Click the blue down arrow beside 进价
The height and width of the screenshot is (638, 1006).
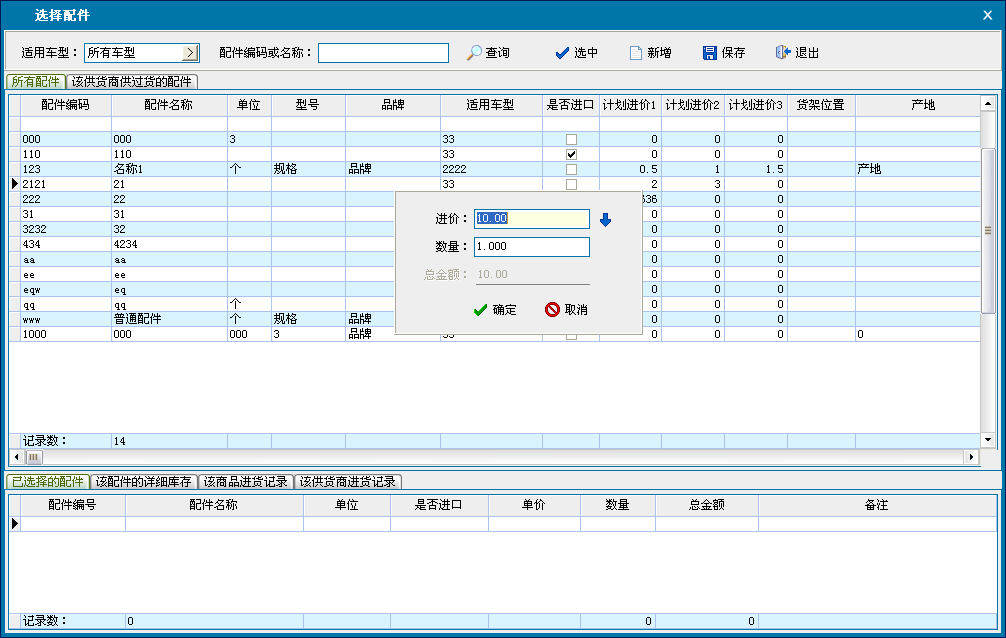(604, 219)
